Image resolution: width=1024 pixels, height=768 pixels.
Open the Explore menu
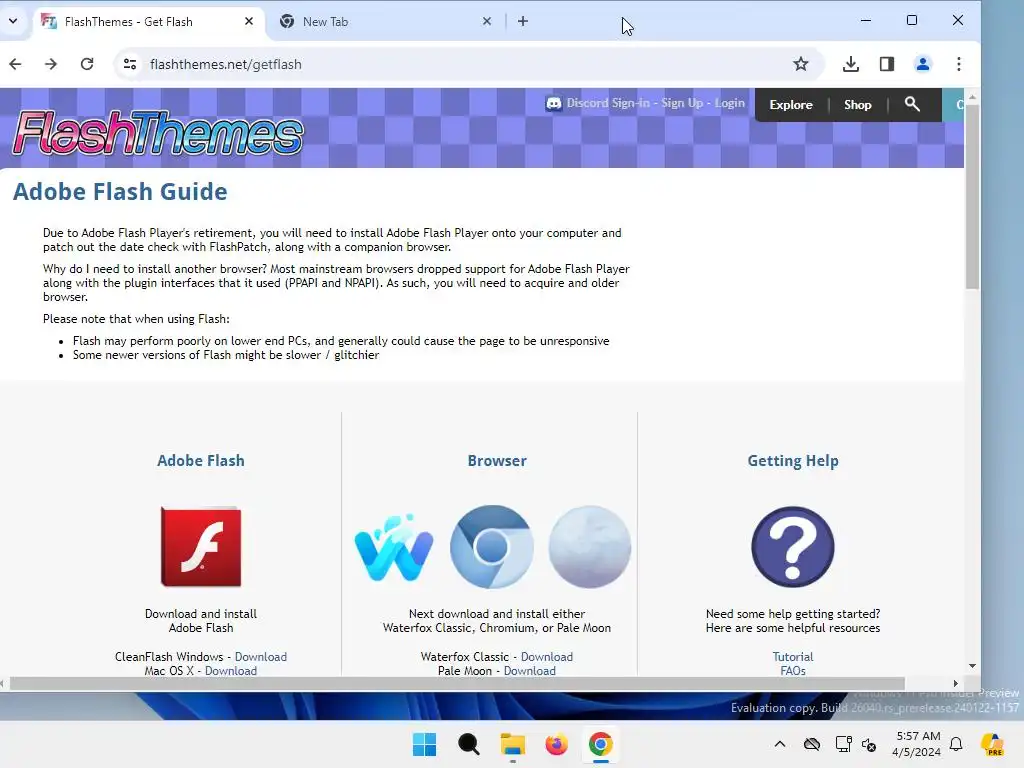tap(791, 104)
